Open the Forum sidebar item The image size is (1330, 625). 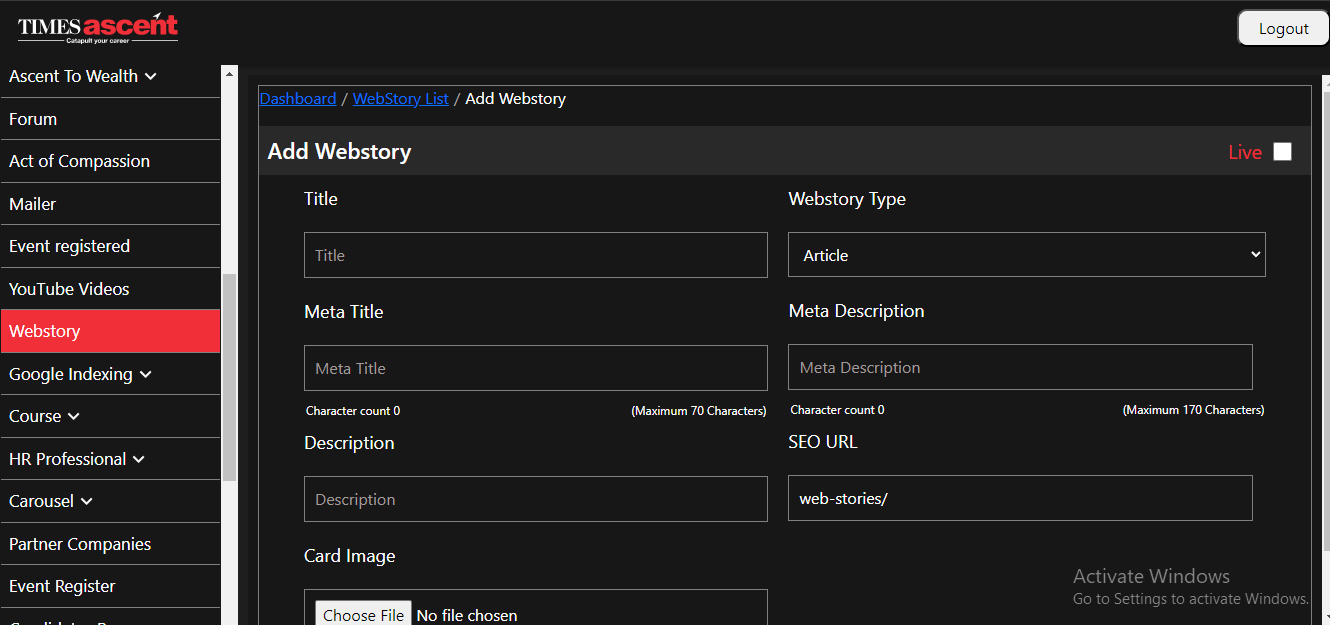[110, 119]
